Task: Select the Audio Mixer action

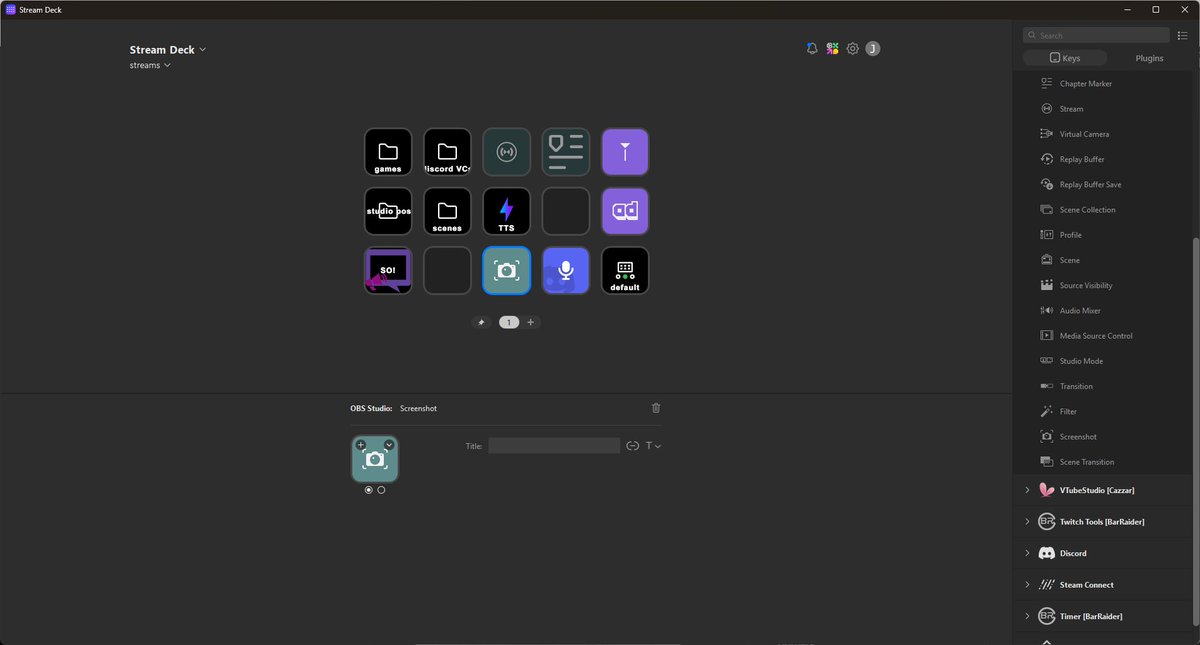Action: [x=1078, y=310]
